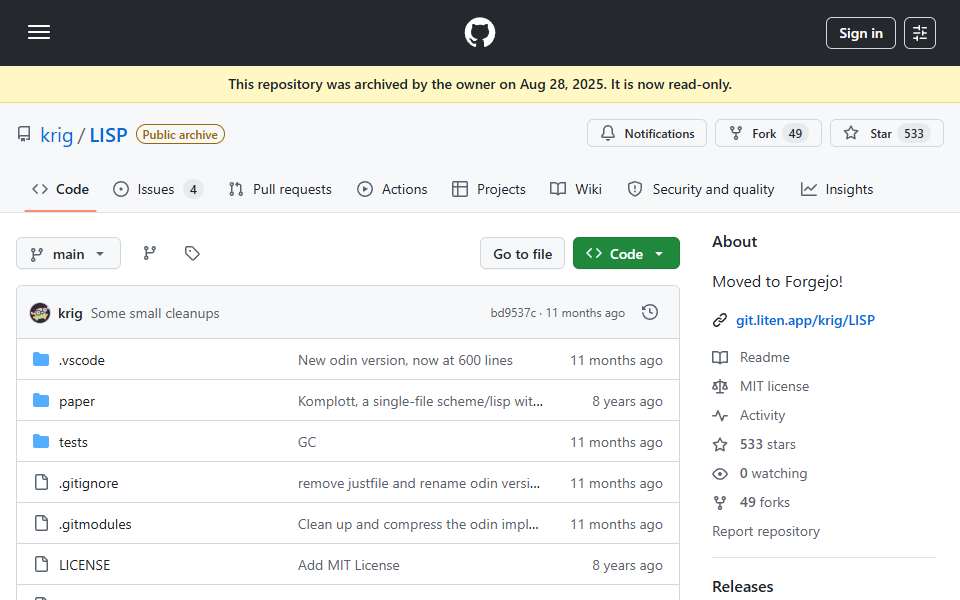Switch to the Code tab
This screenshot has height=600, width=960.
pos(61,189)
